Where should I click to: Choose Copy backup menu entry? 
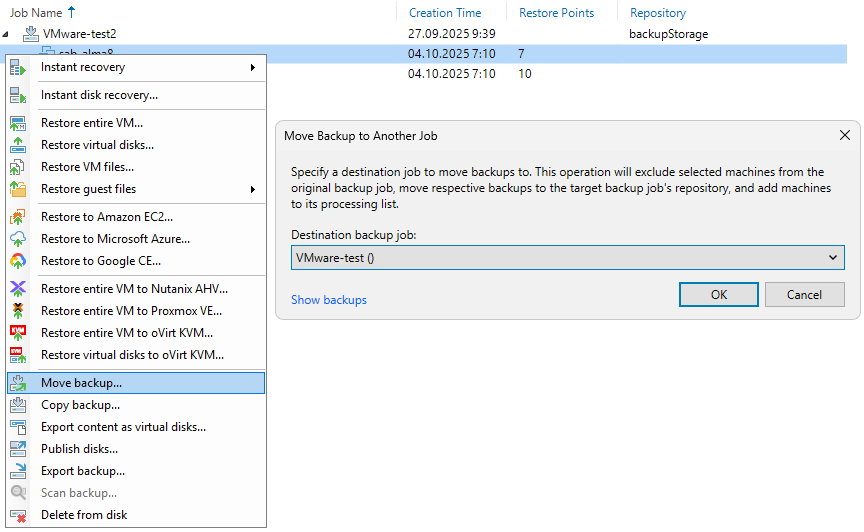pyautogui.click(x=136, y=405)
